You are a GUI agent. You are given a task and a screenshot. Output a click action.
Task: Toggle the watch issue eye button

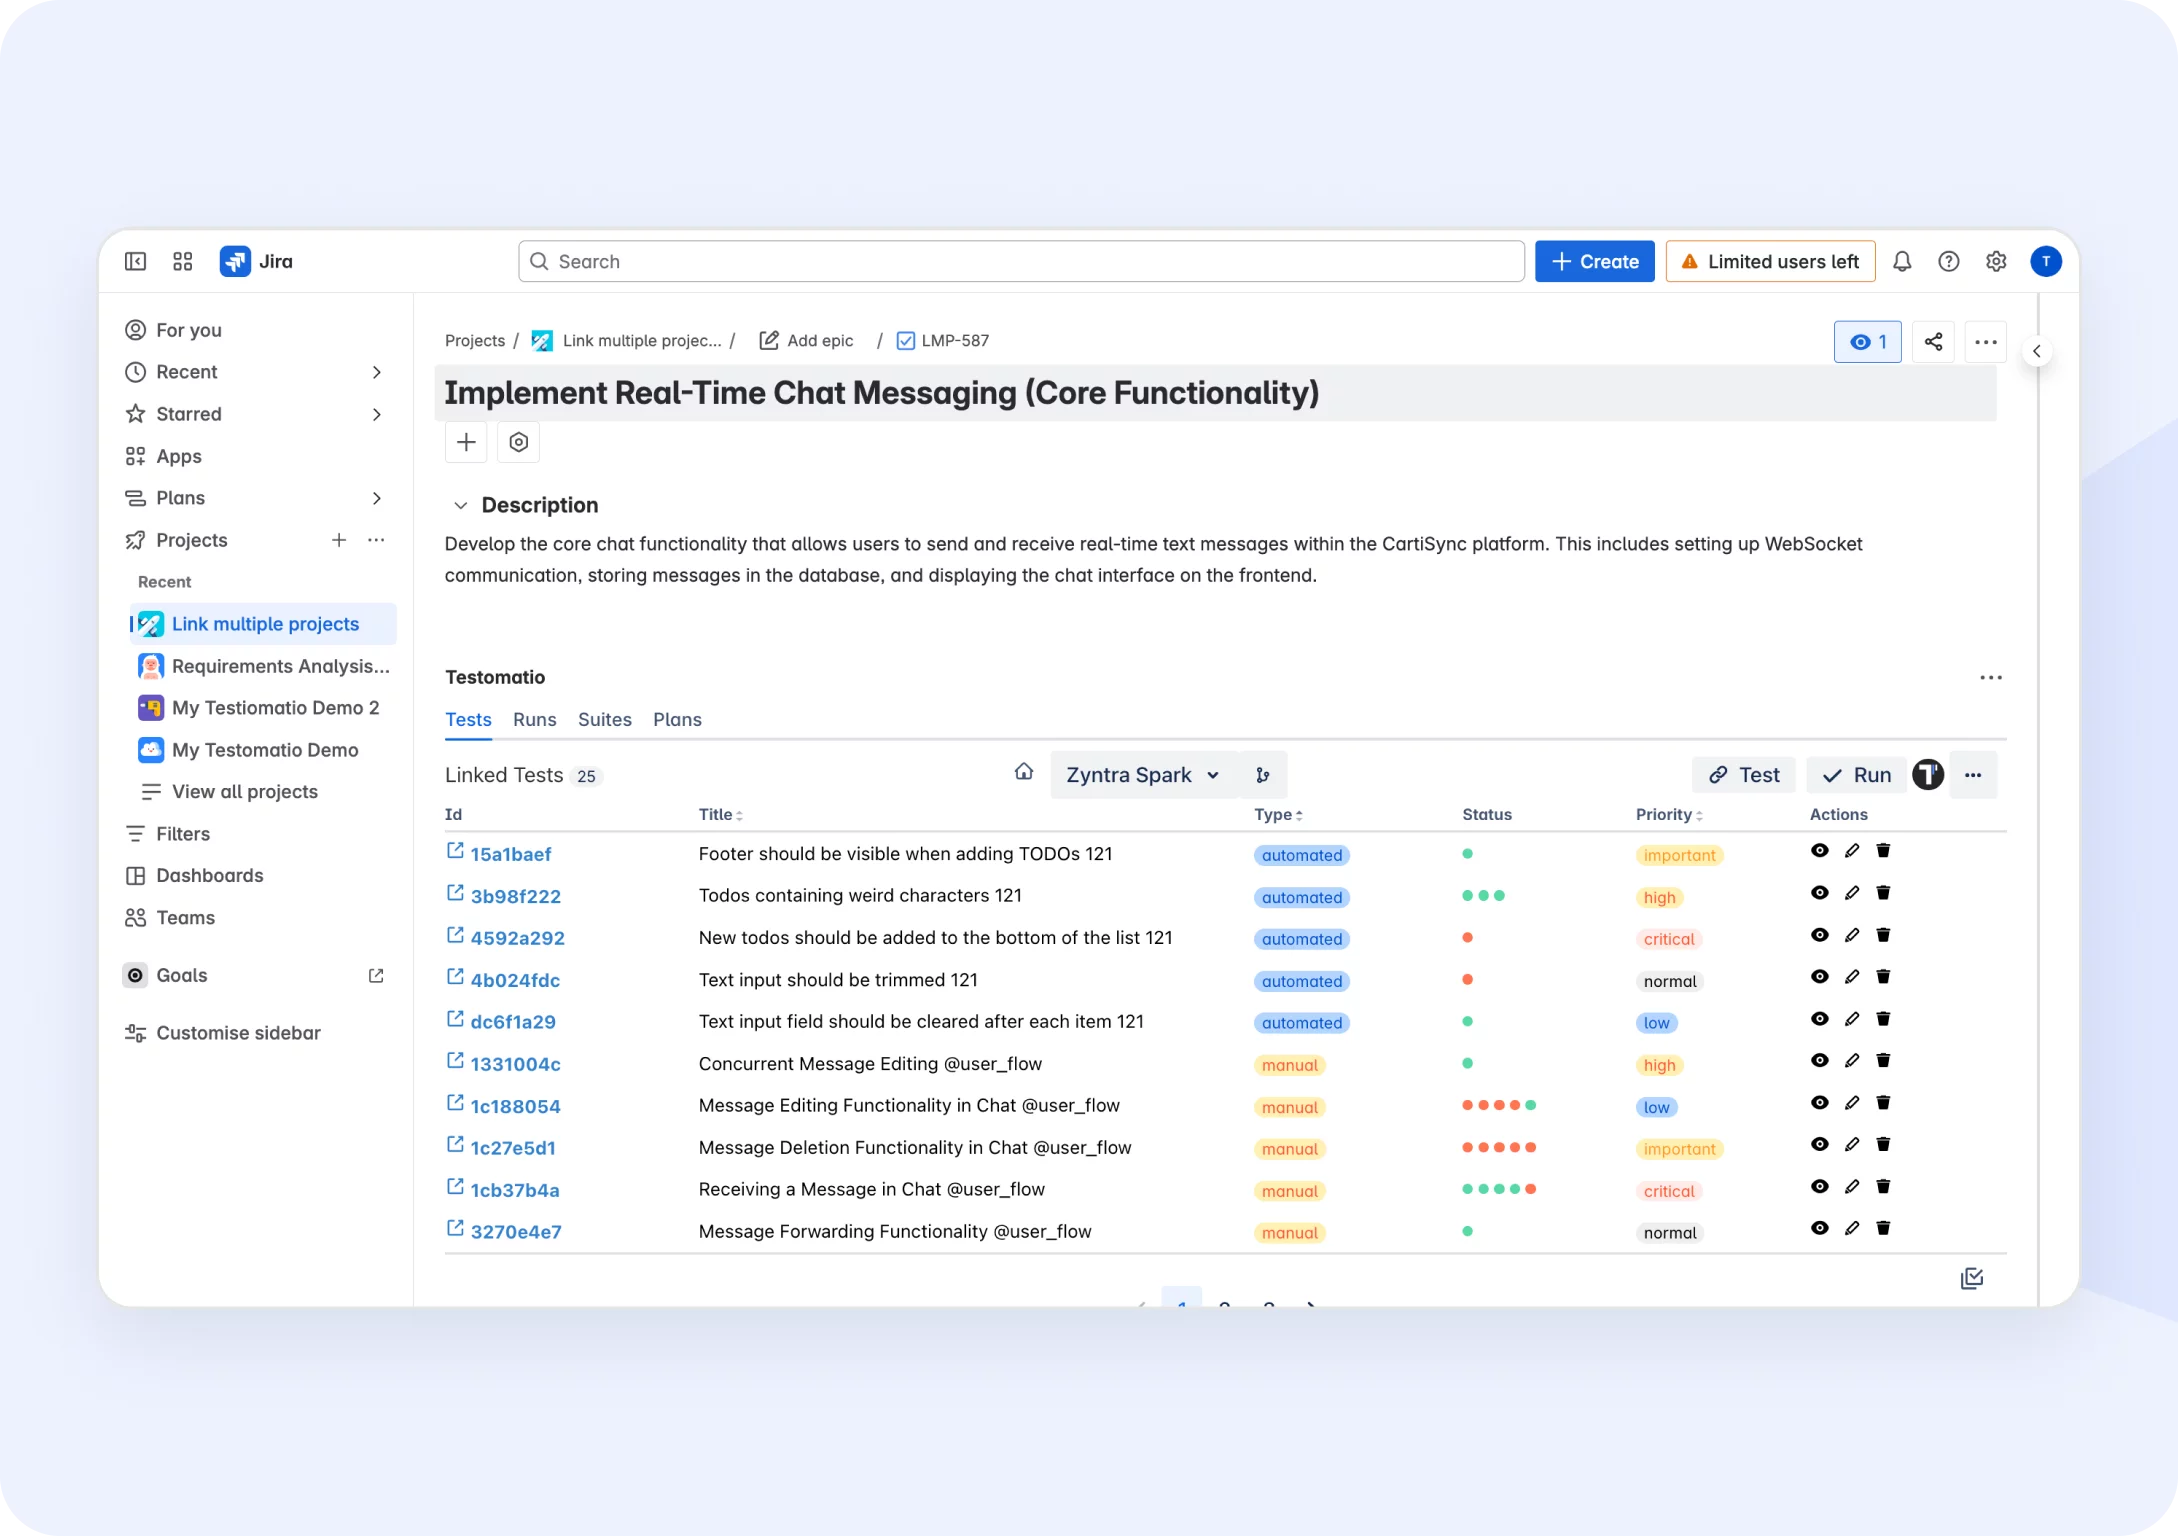click(x=1867, y=342)
